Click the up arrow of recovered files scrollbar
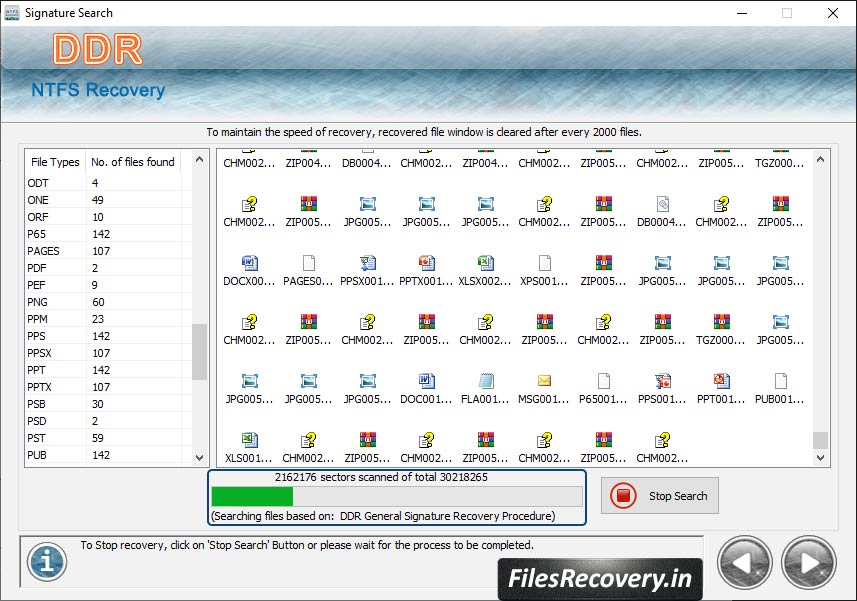Image resolution: width=857 pixels, height=601 pixels. point(820,160)
